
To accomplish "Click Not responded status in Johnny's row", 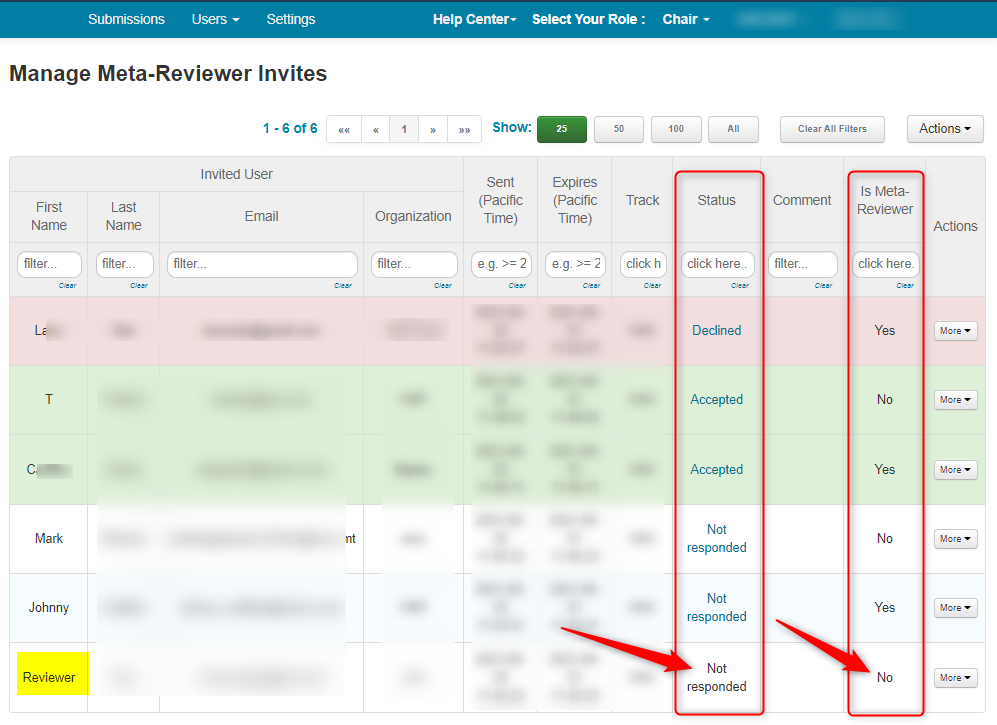I will [x=717, y=607].
